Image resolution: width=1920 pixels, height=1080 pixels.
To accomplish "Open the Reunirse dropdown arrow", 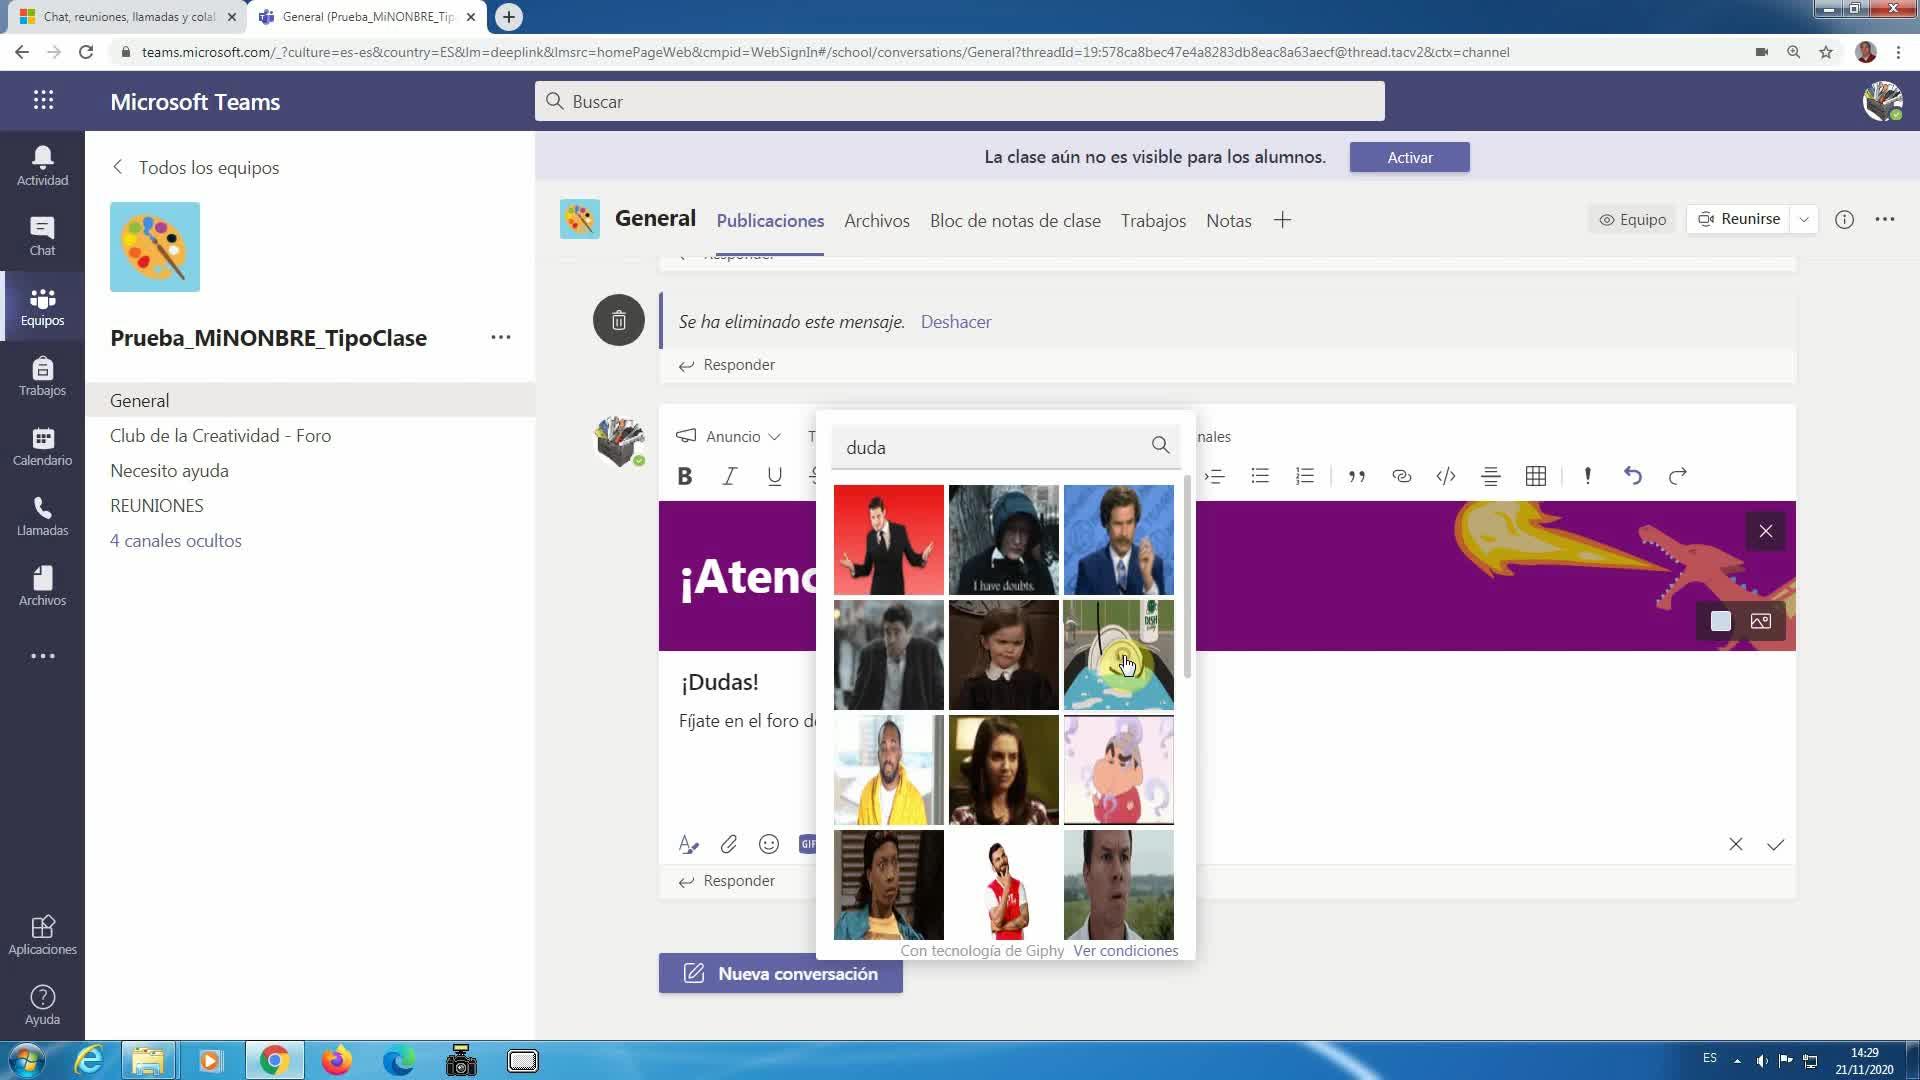I will (1804, 220).
